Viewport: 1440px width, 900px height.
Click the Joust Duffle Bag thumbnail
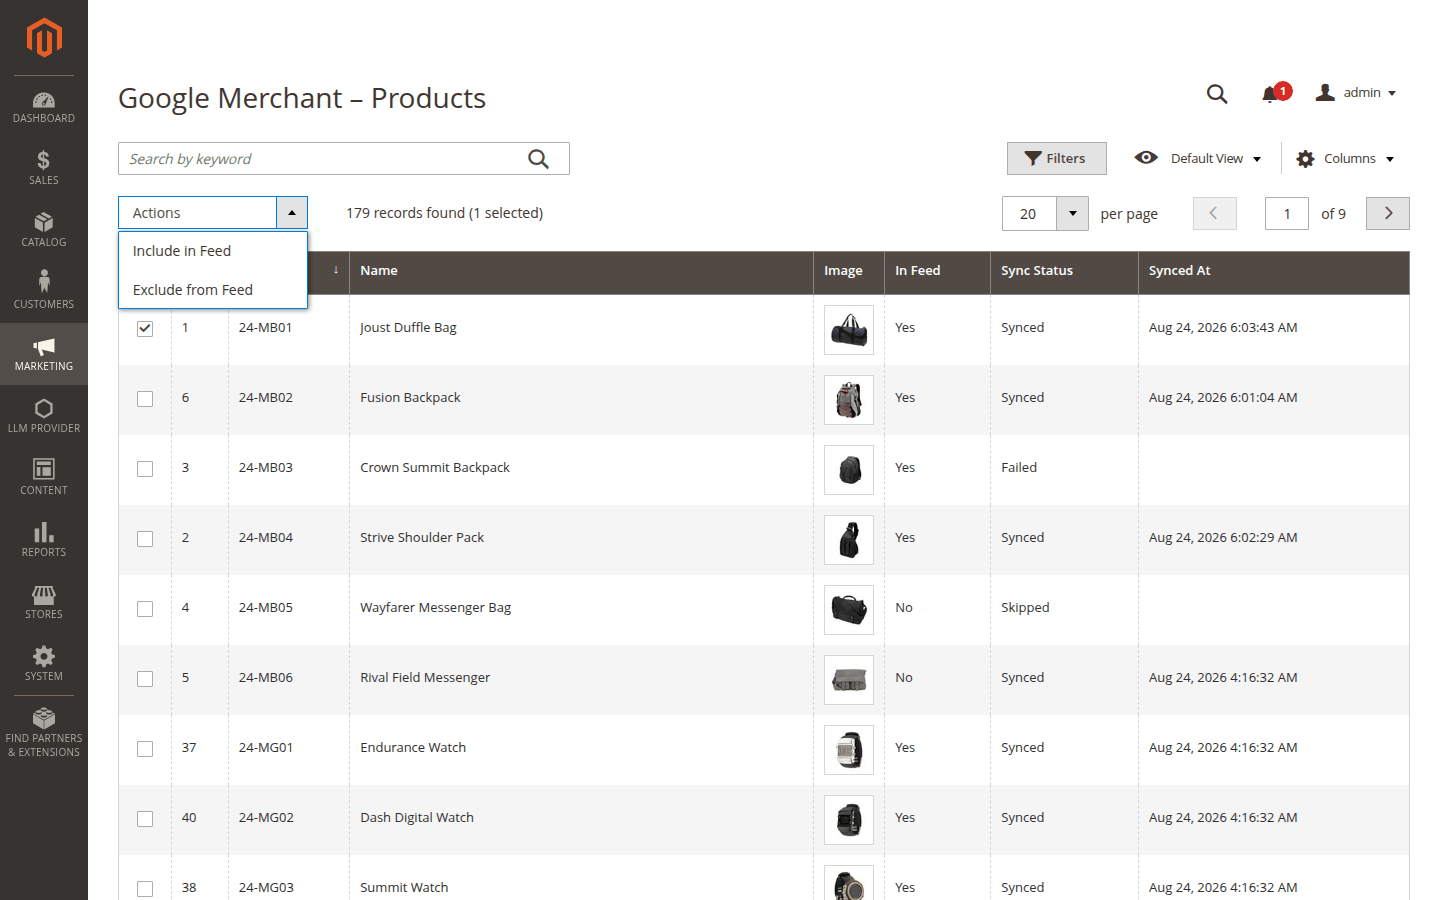coord(849,330)
